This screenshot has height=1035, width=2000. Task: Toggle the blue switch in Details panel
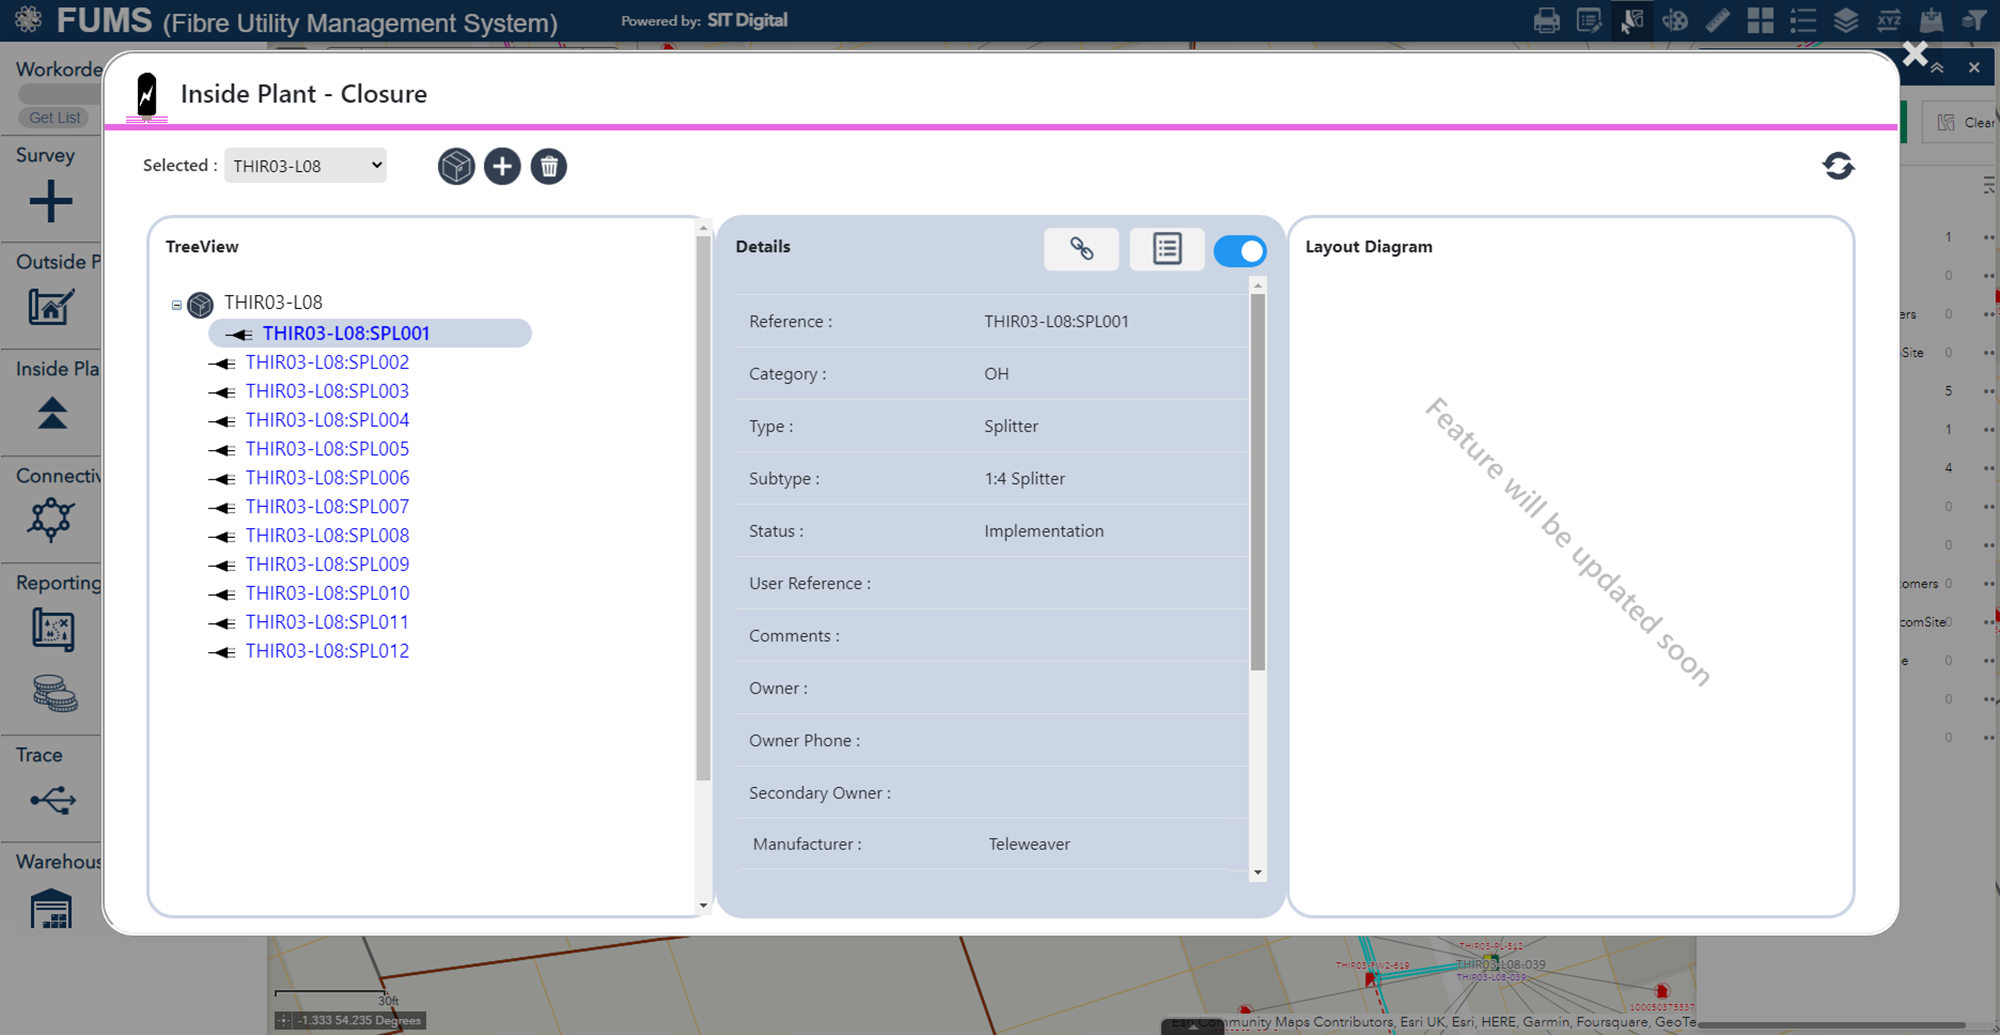1240,251
